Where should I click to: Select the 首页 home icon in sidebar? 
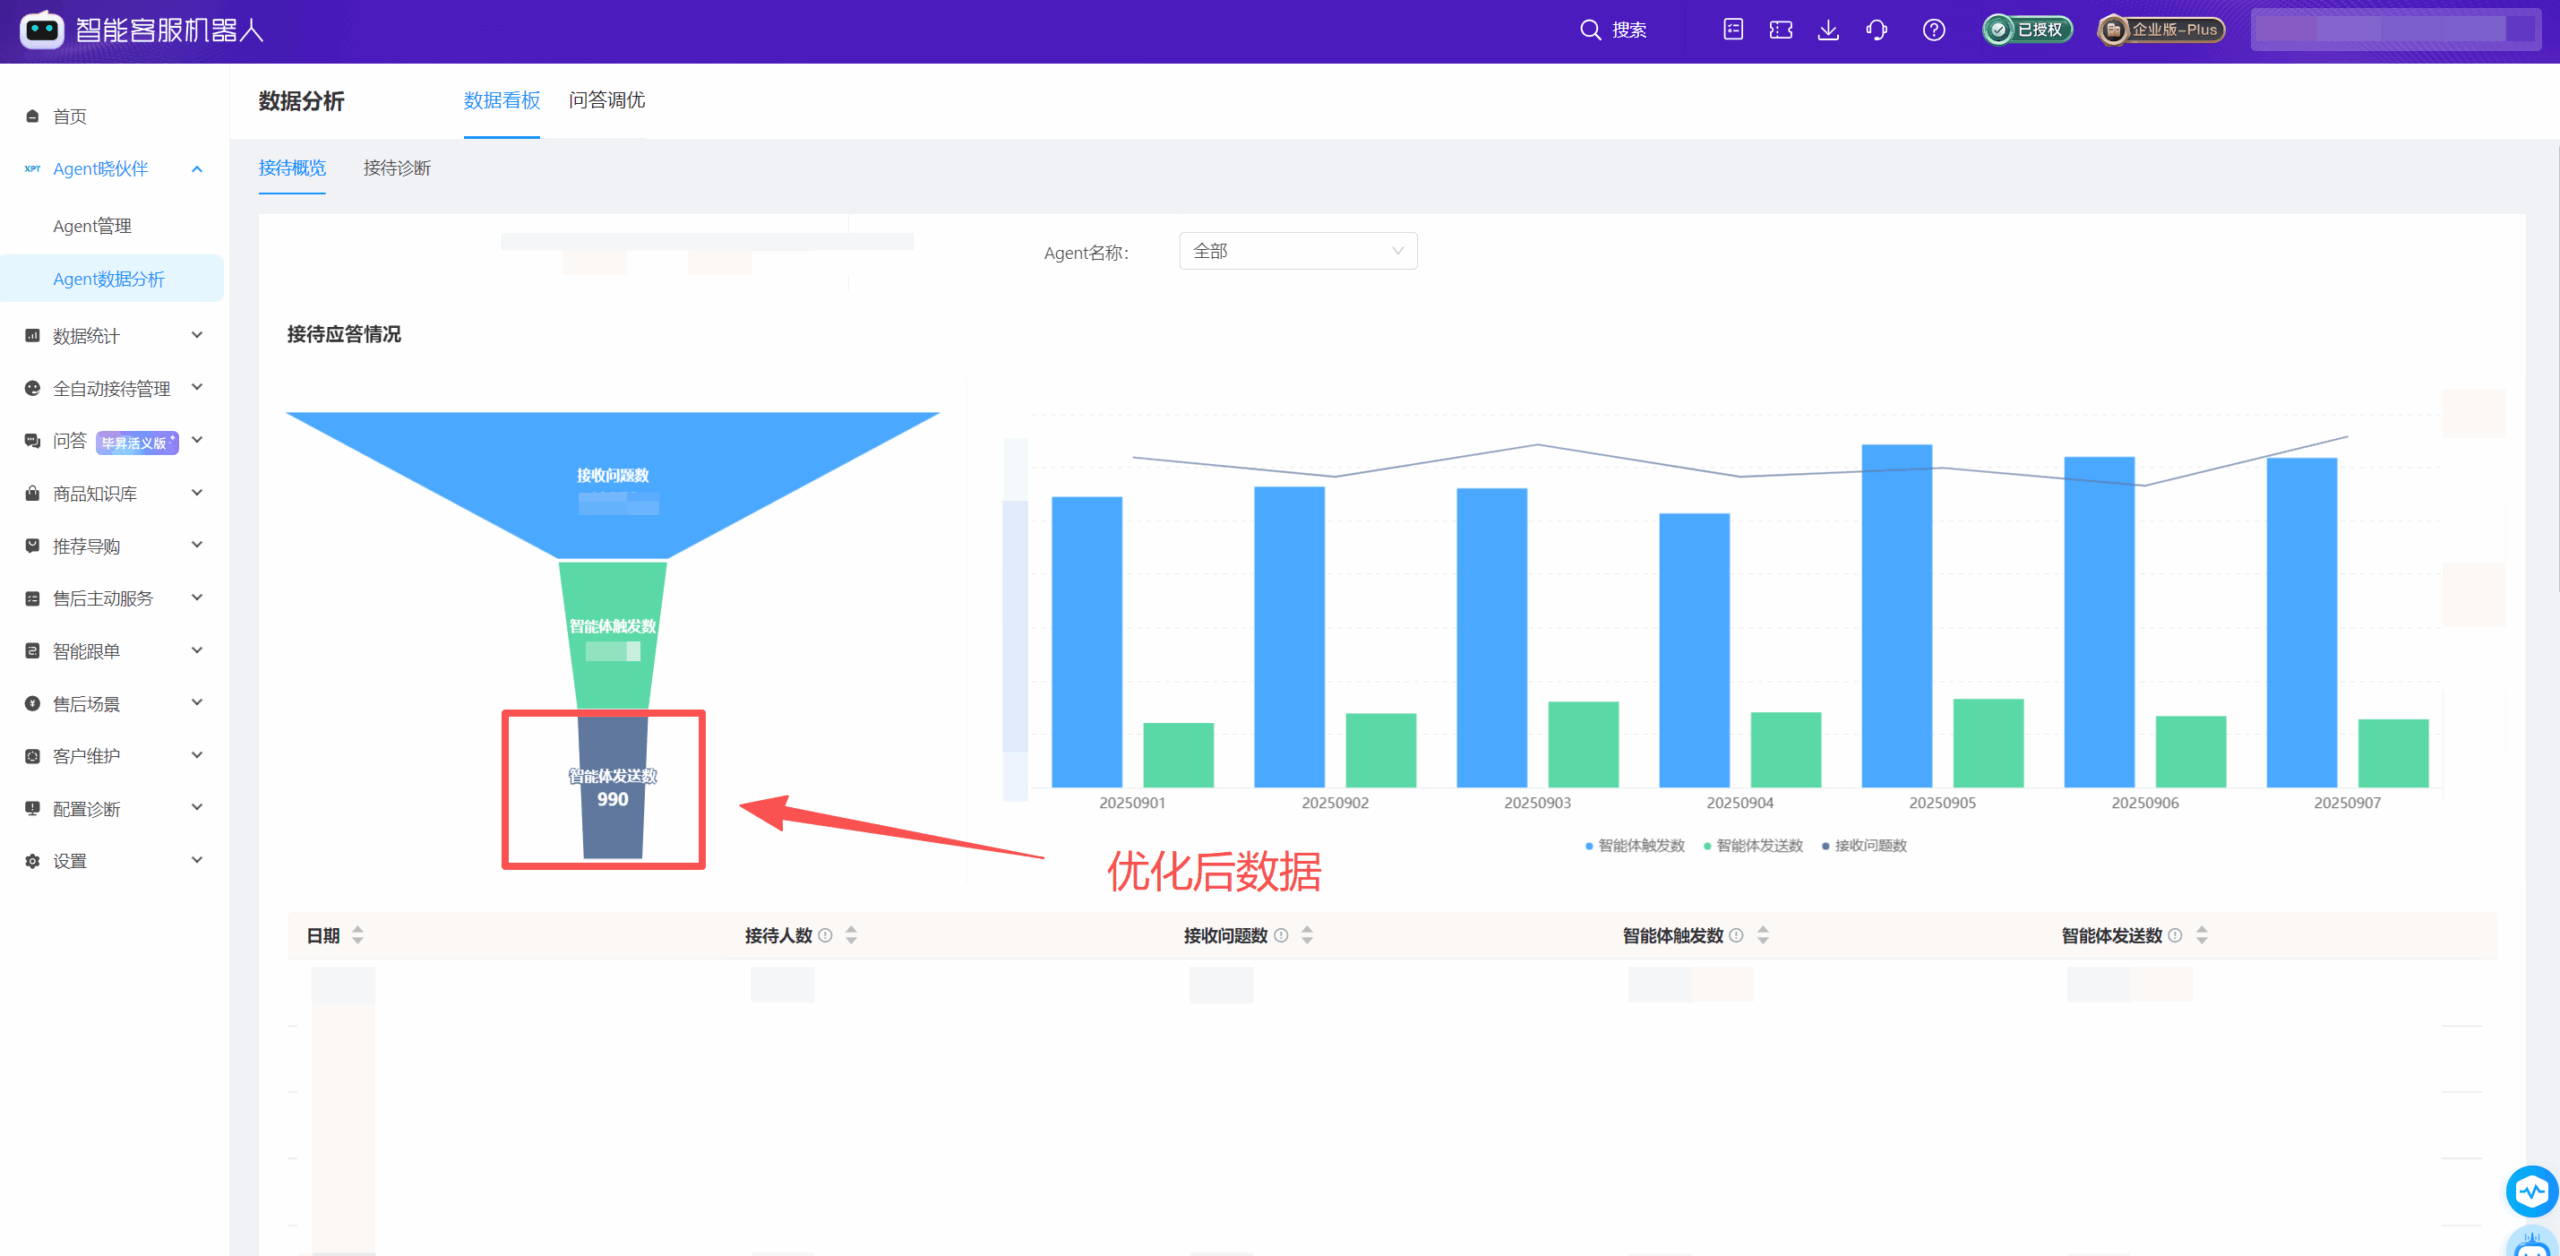(x=31, y=115)
